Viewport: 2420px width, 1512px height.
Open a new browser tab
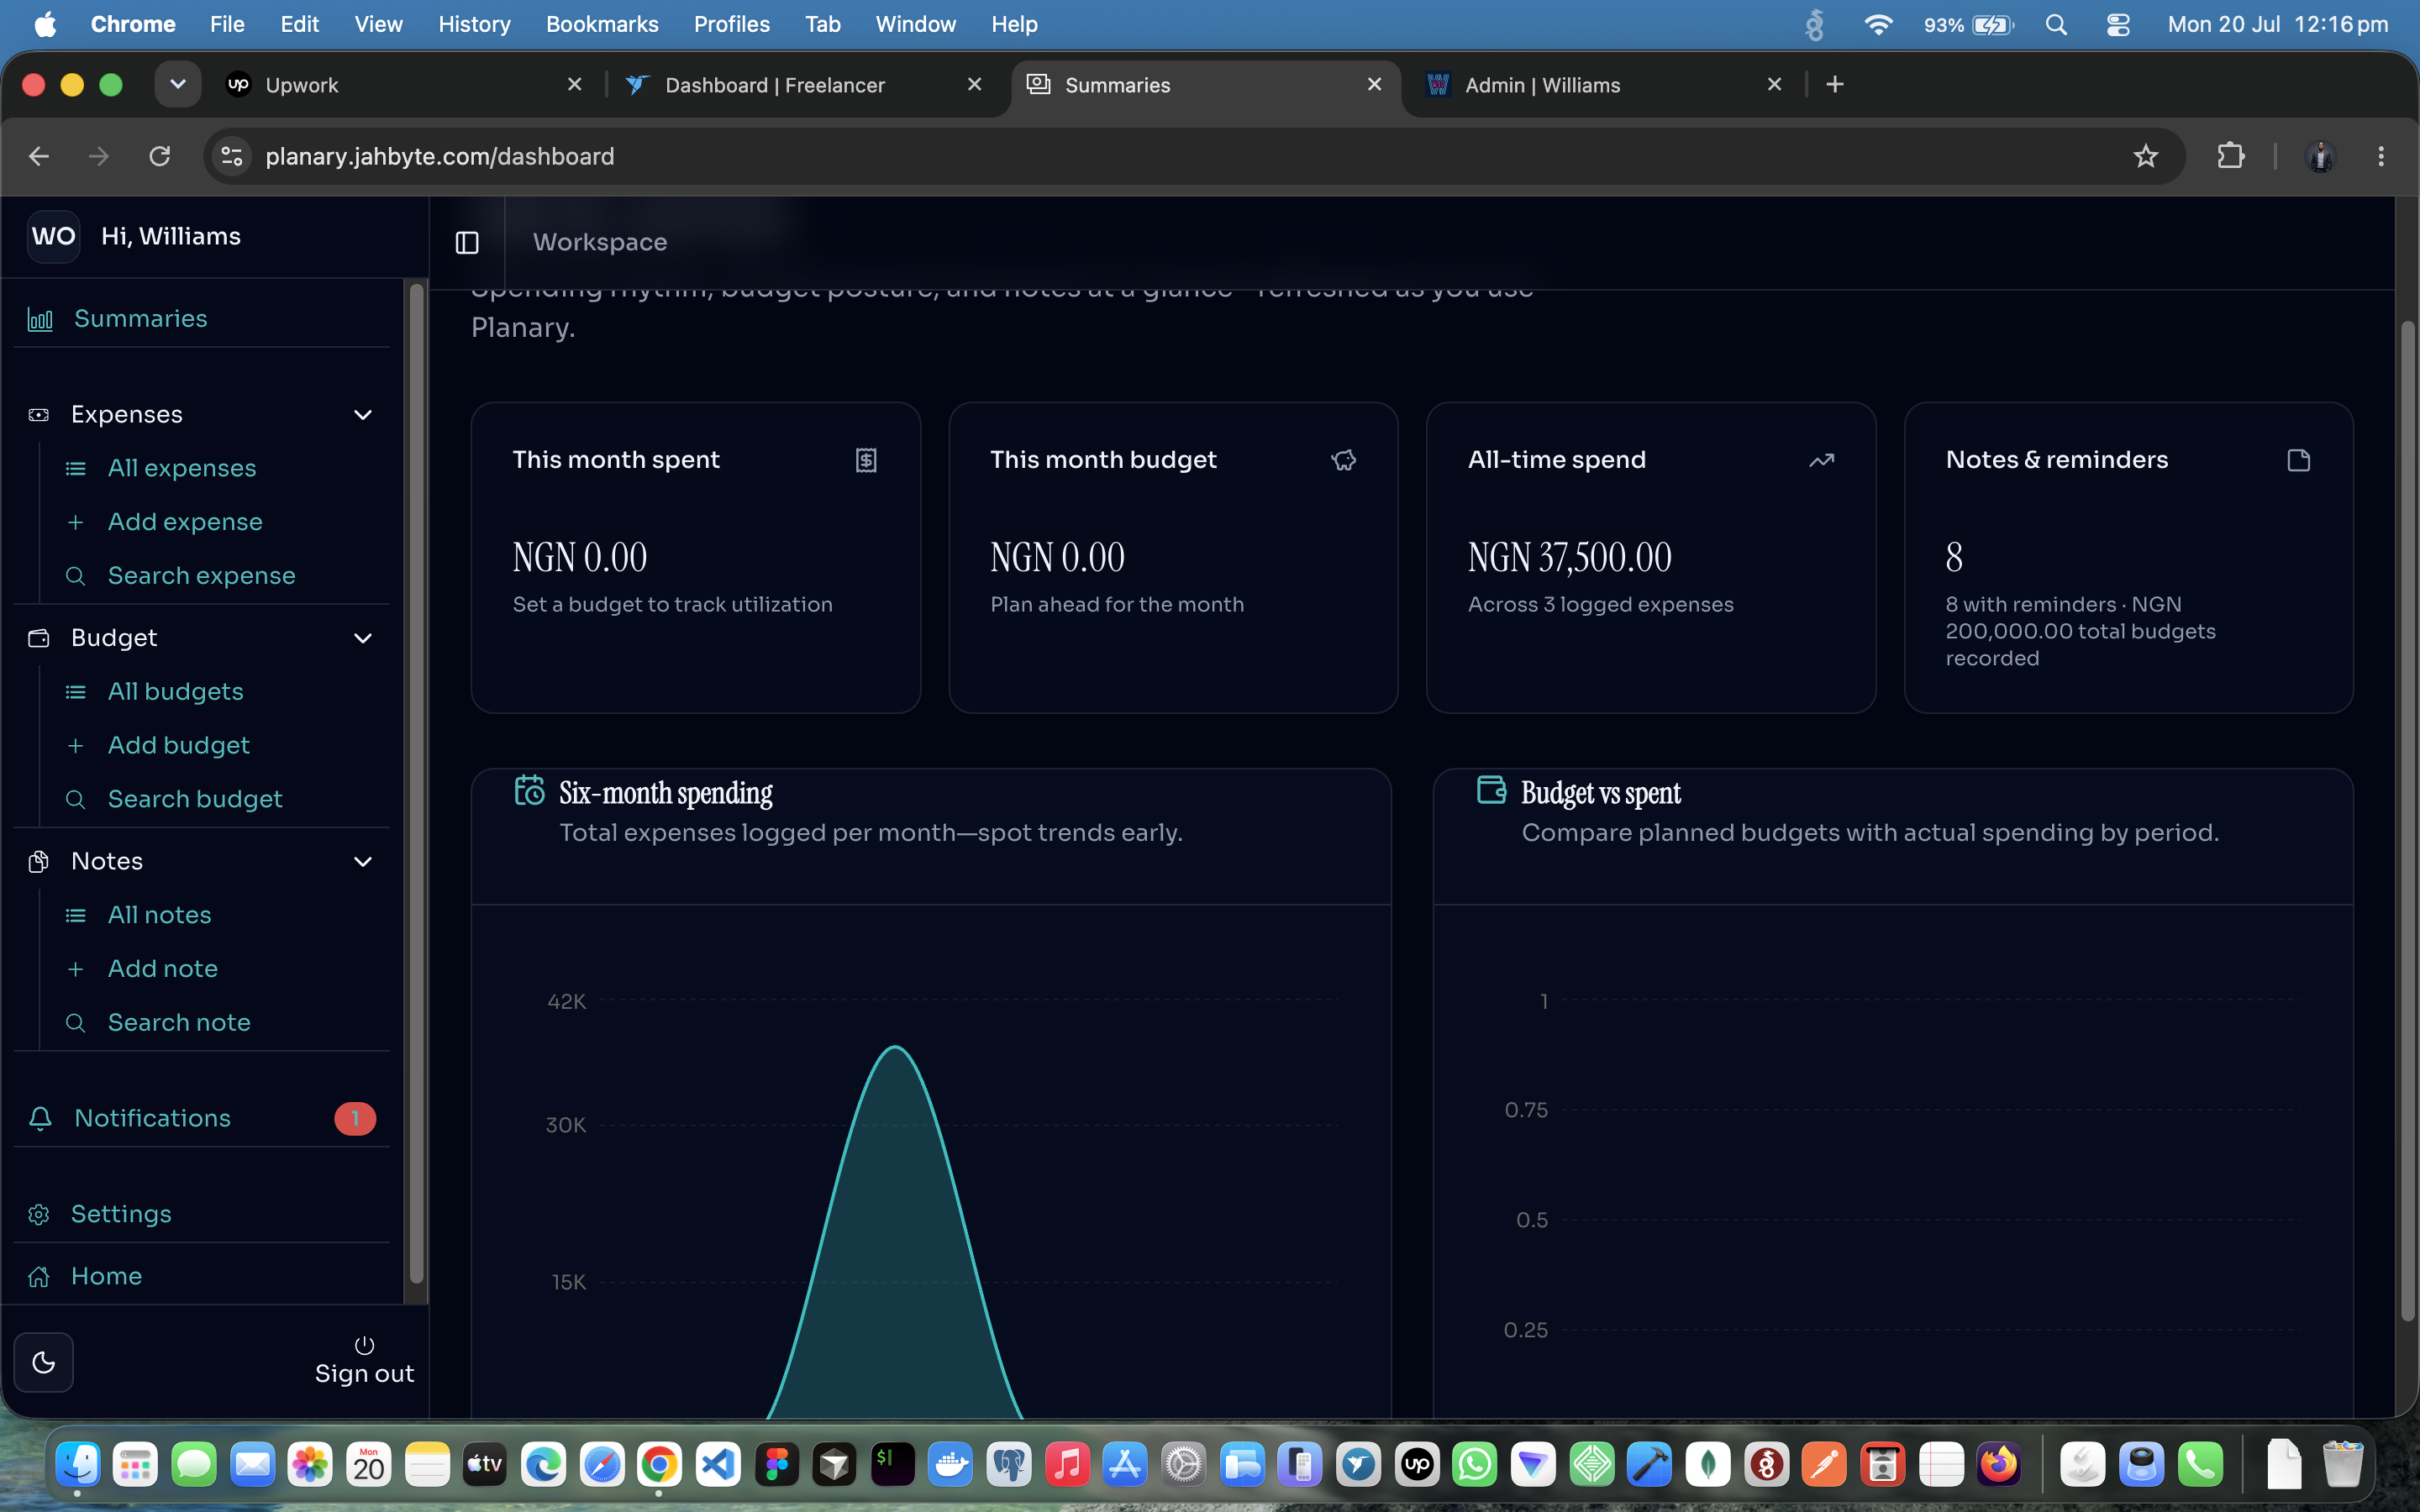click(1834, 84)
